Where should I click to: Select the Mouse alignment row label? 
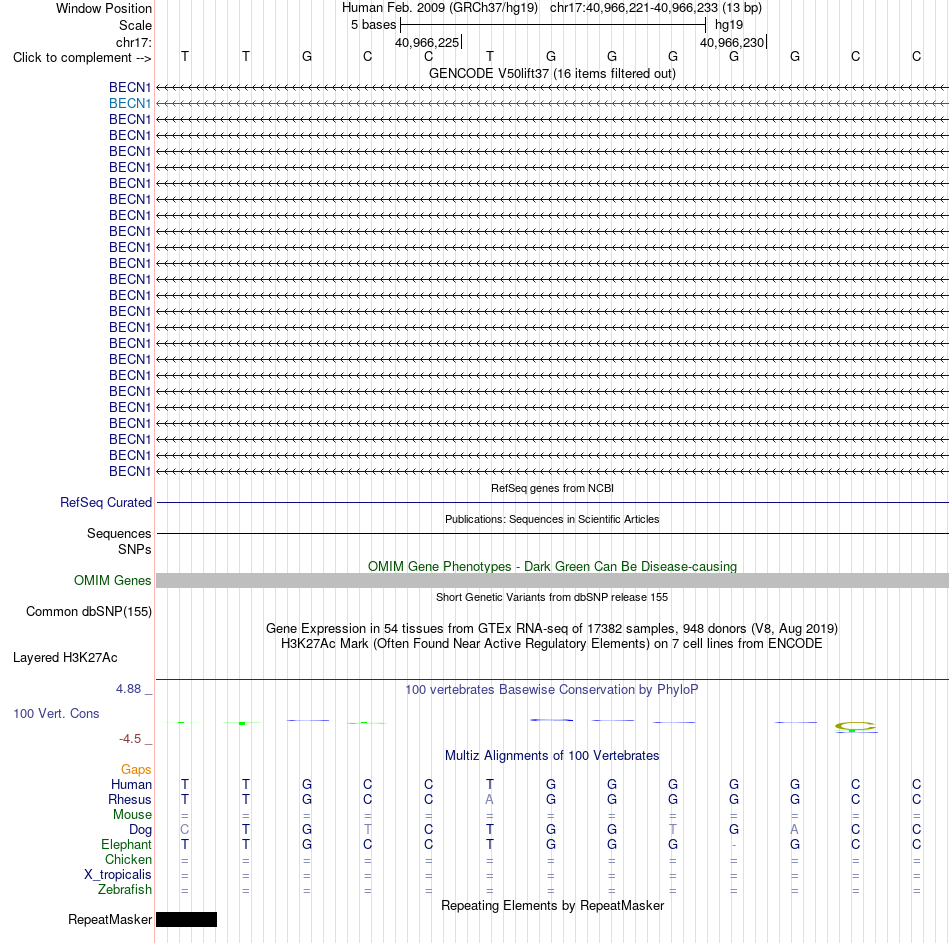tap(132, 815)
